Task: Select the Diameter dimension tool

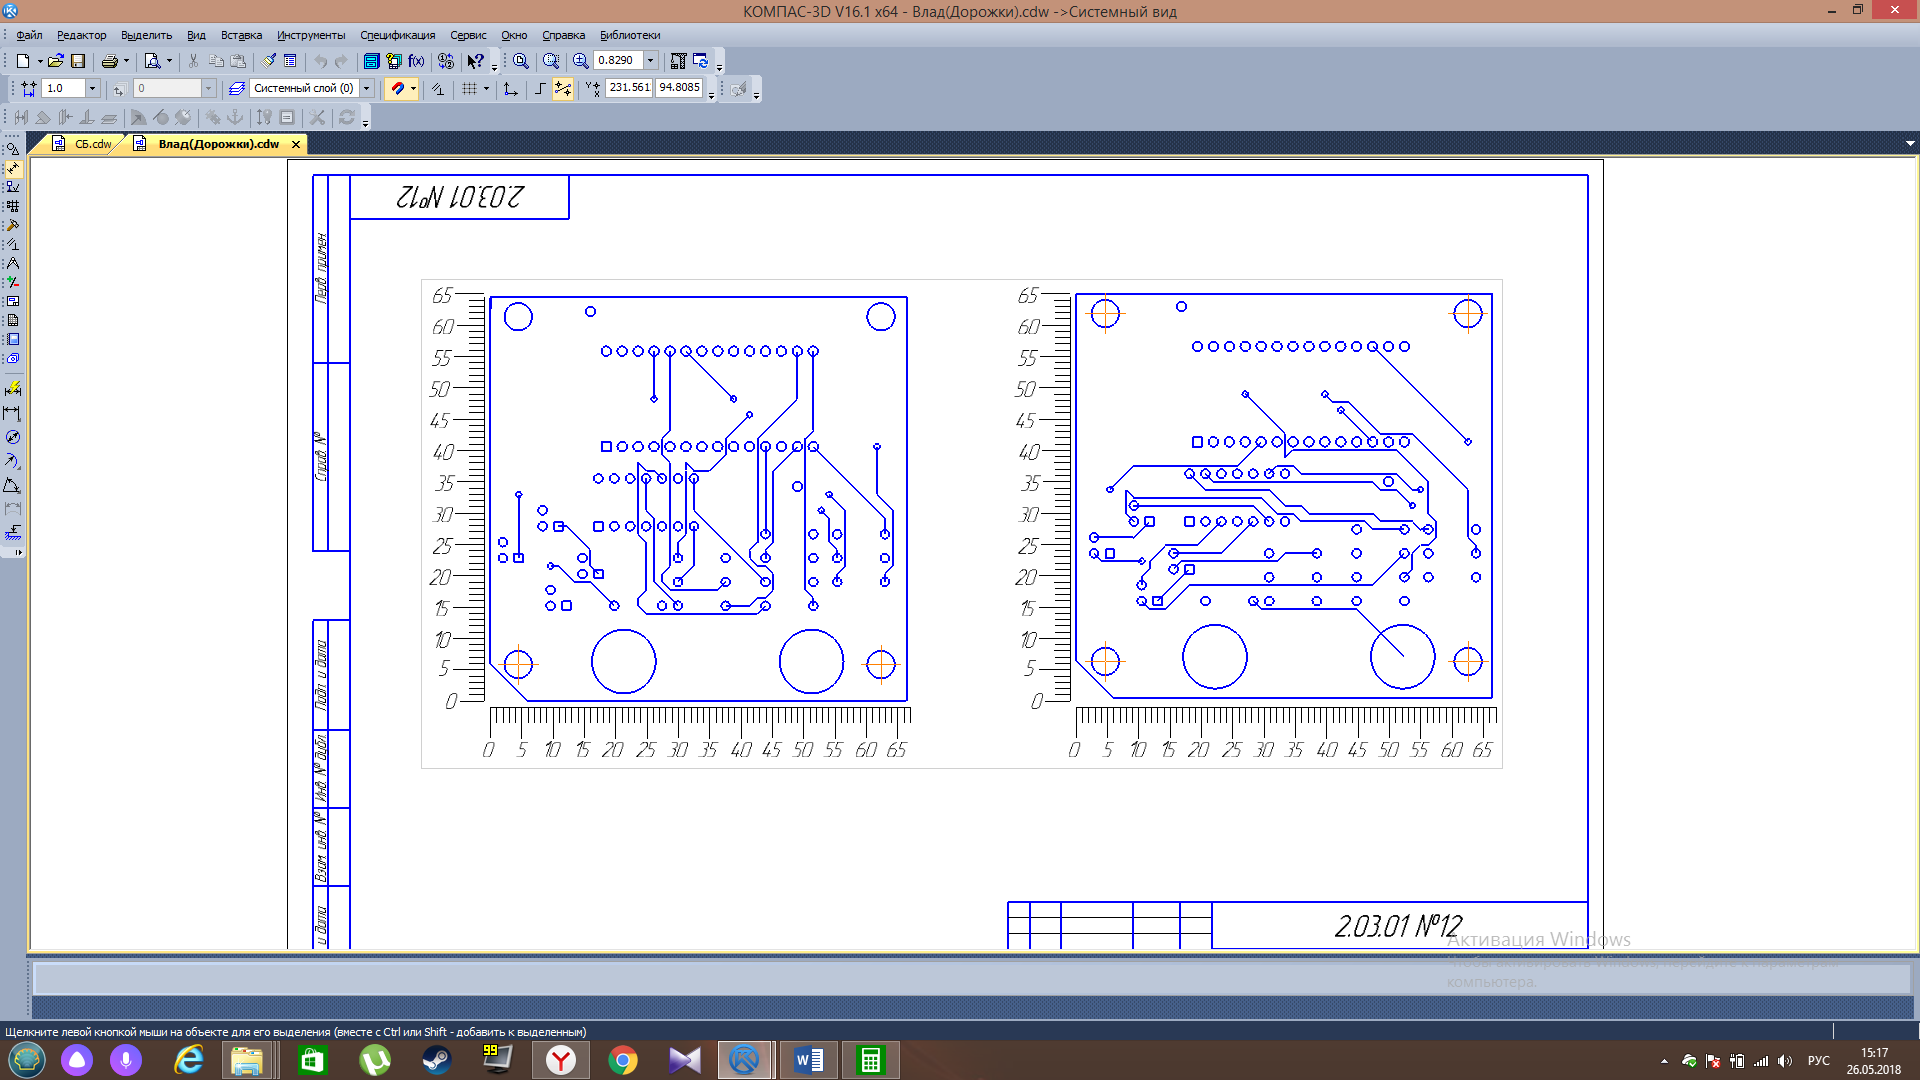Action: (x=12, y=437)
